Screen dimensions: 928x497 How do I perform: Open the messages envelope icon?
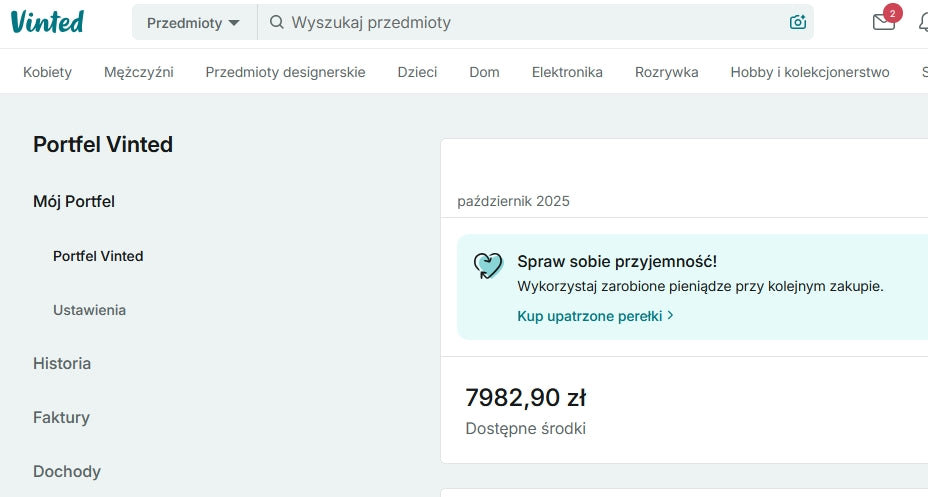click(884, 21)
